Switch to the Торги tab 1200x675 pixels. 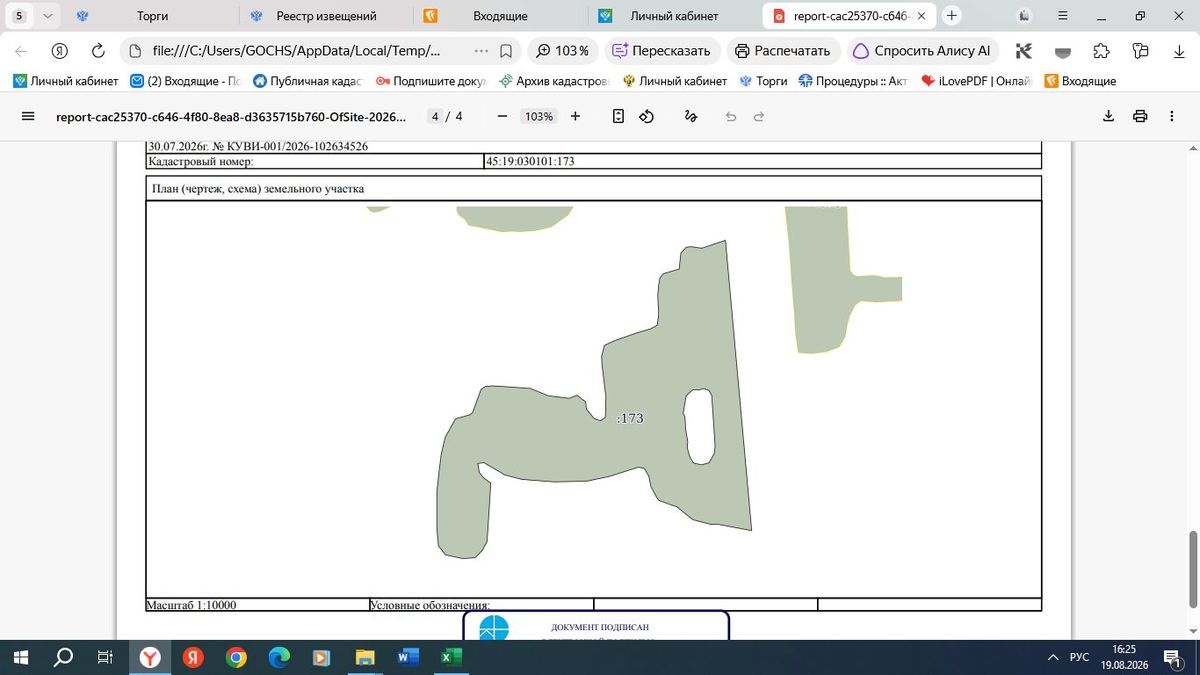point(152,16)
